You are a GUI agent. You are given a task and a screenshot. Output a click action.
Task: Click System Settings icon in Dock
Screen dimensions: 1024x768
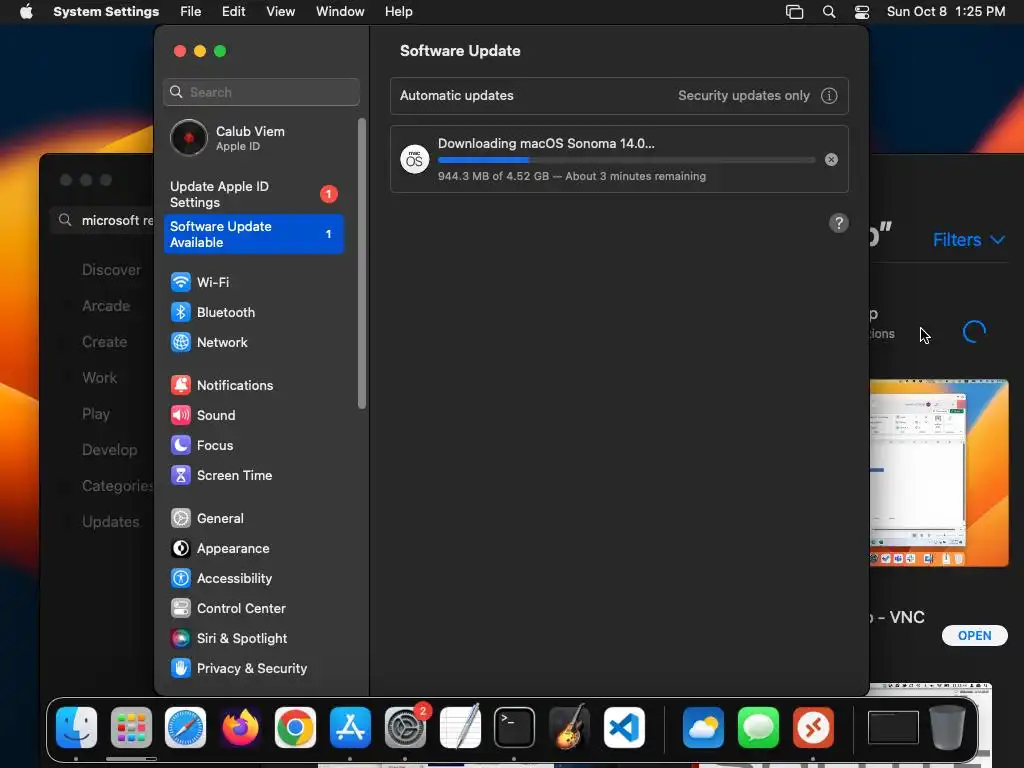pos(405,727)
